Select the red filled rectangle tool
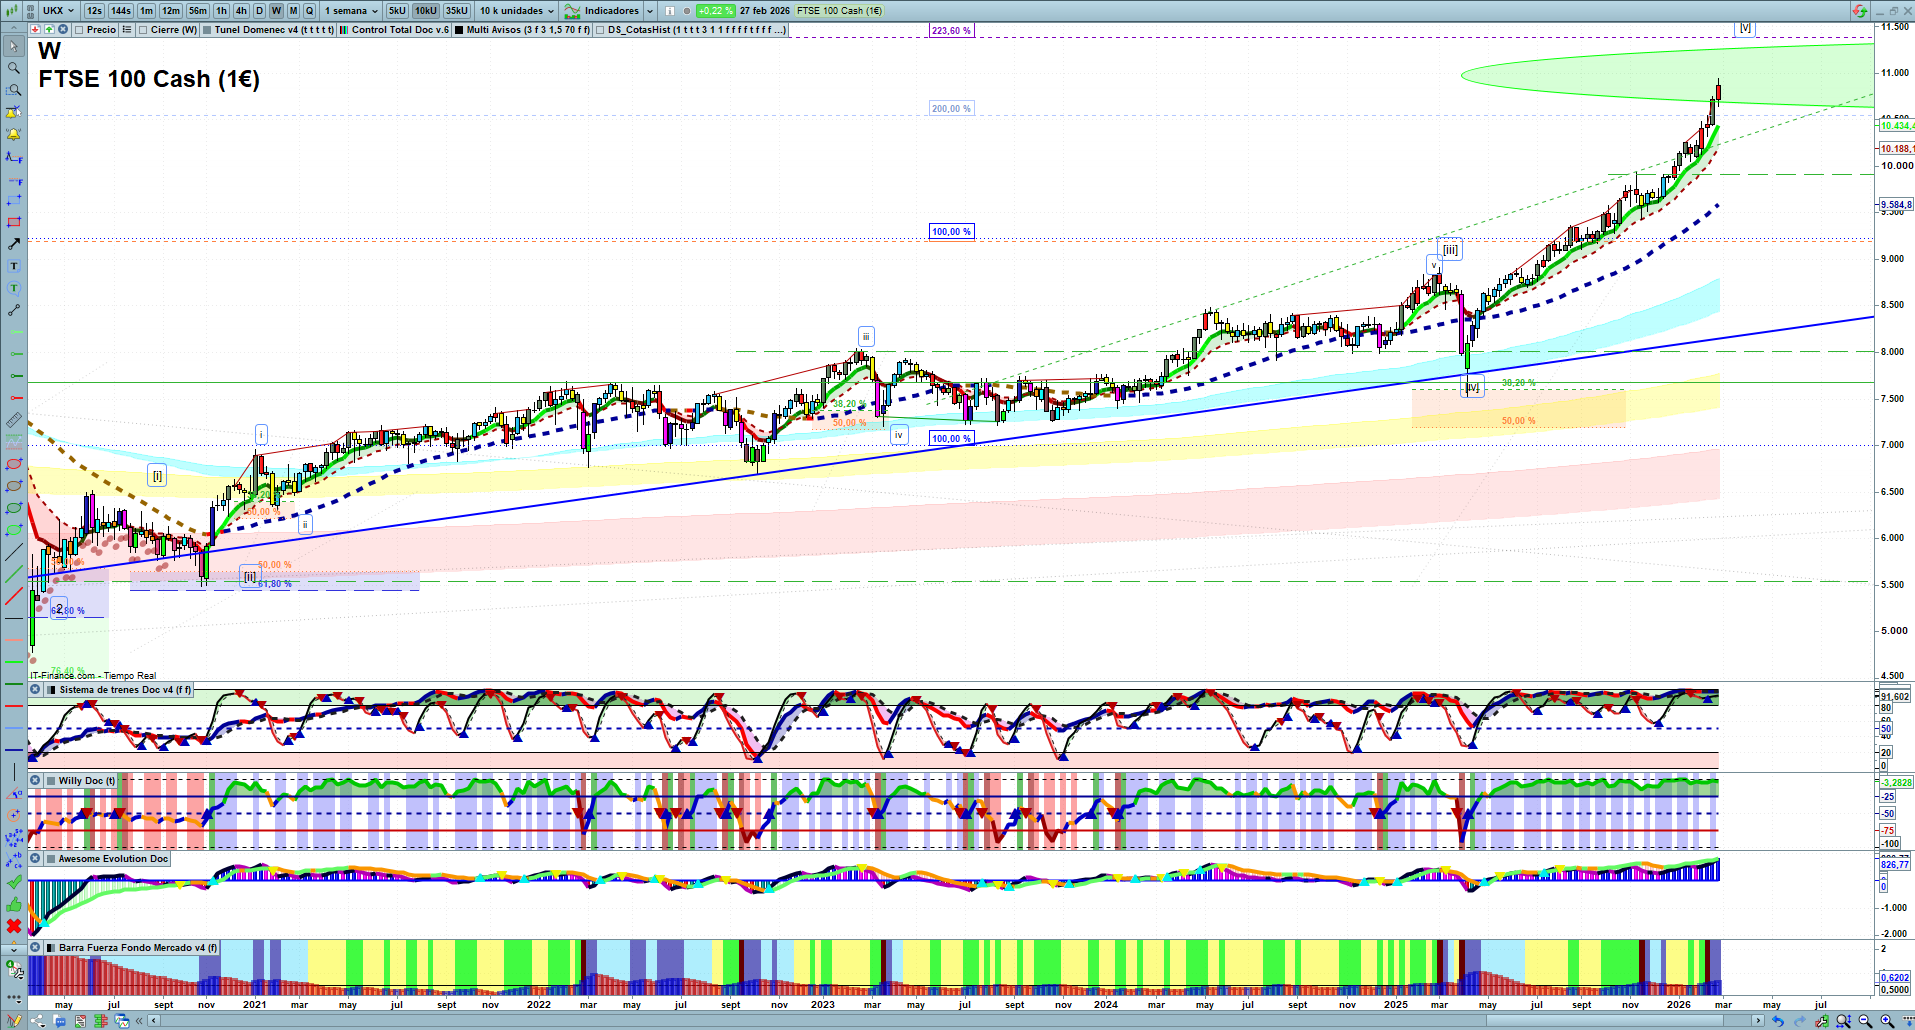This screenshot has height=1030, width=1915. (14, 222)
